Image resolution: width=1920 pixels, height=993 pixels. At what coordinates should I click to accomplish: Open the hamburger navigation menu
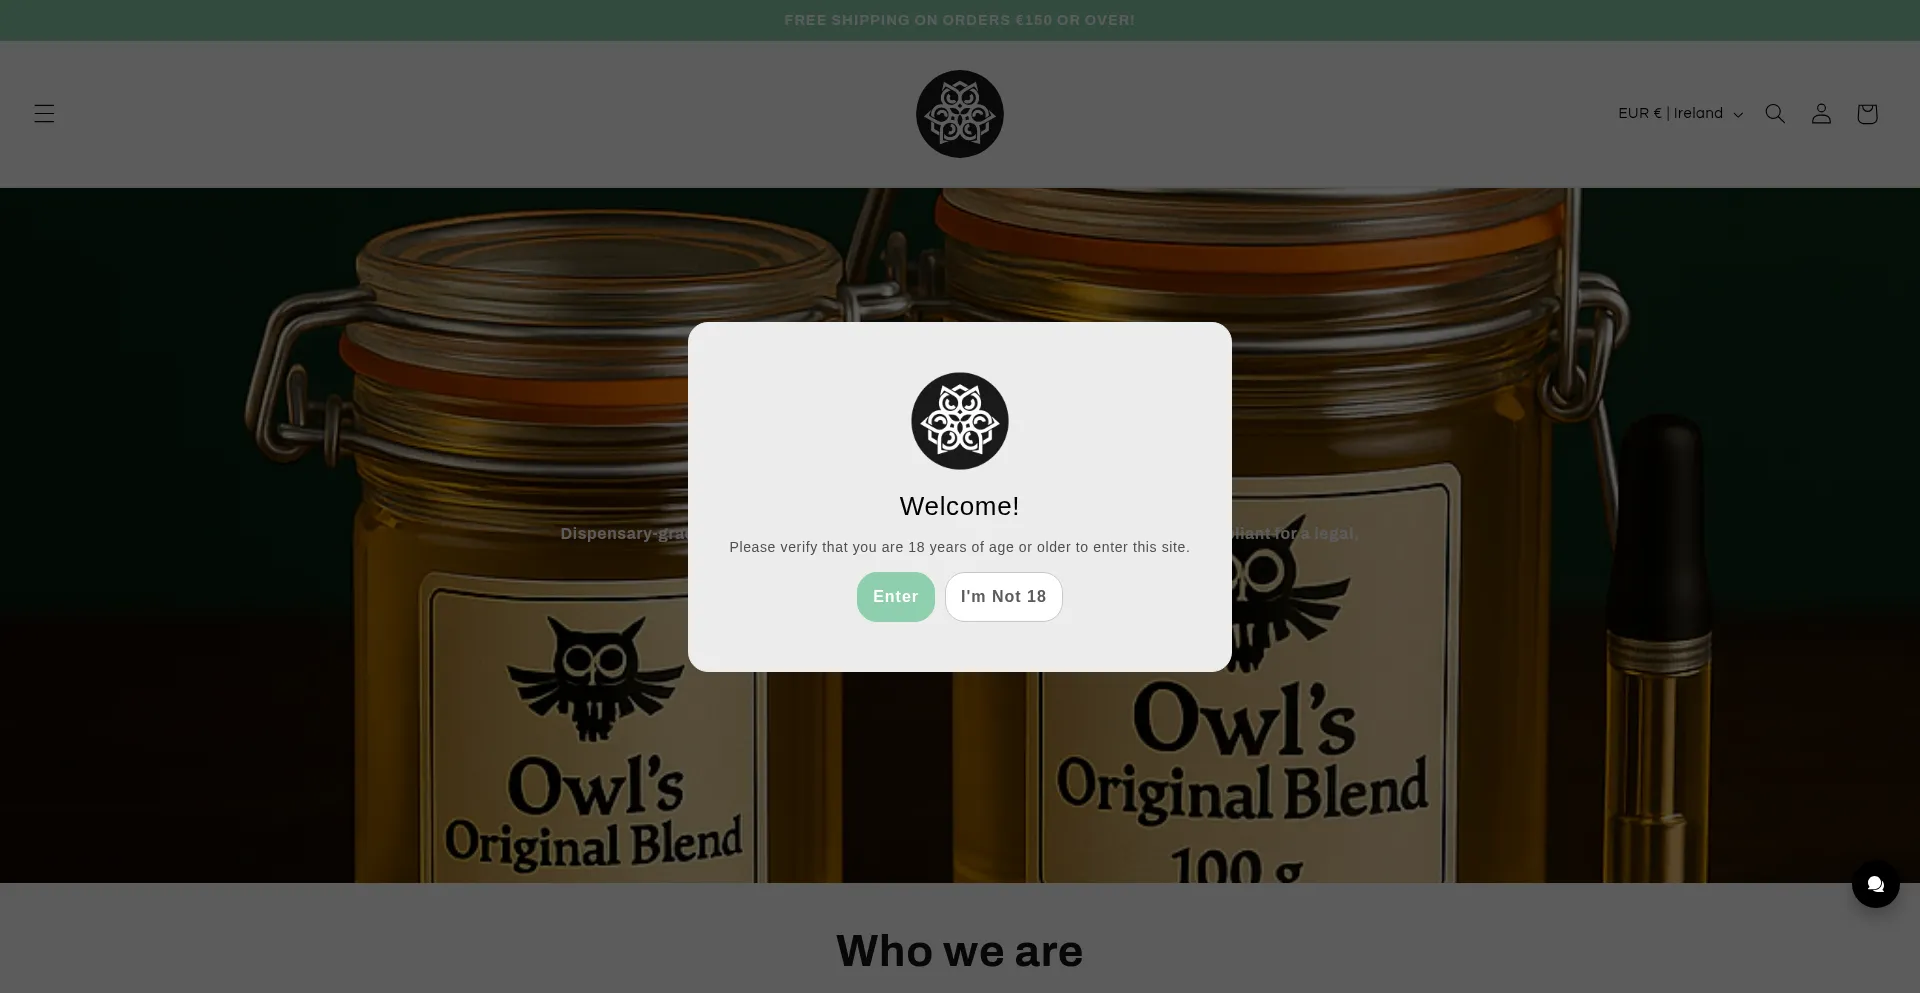44,114
